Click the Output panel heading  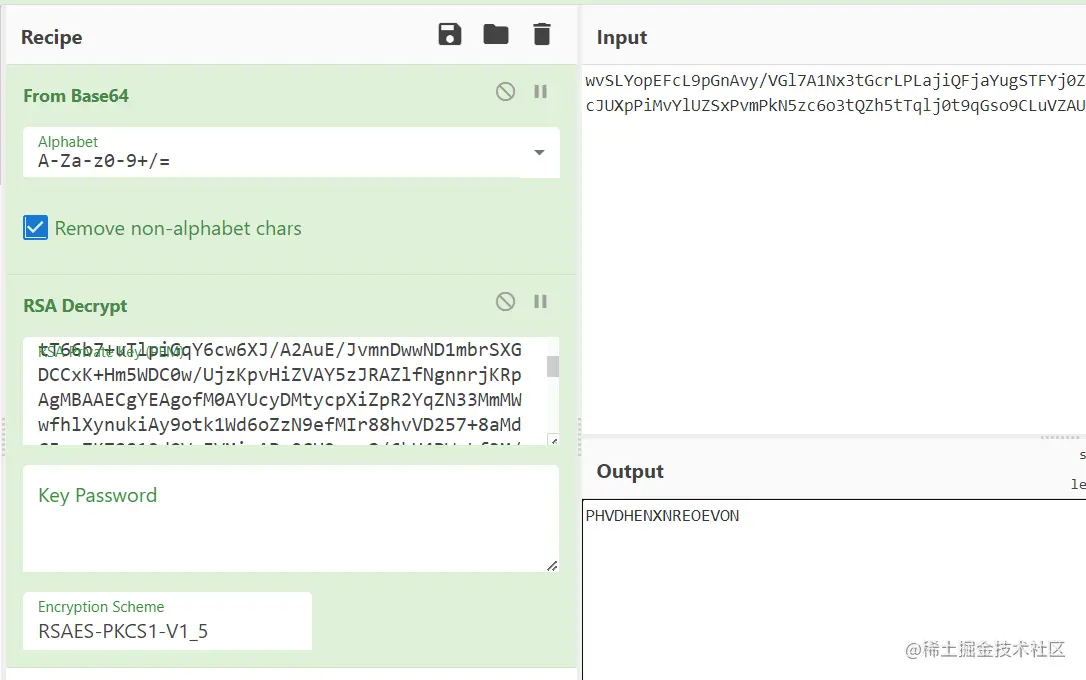[630, 471]
